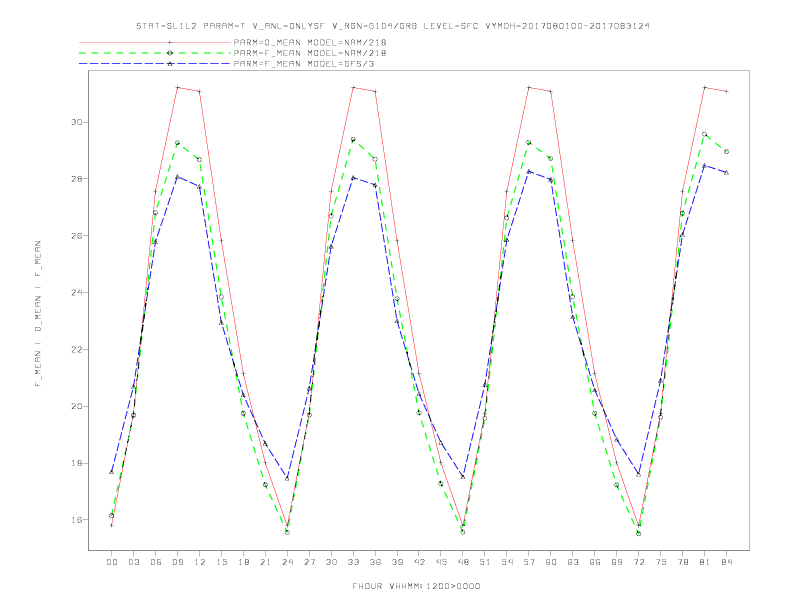Screen dimensions: 792x612
Task: Click x-axis tick label 54
Action: (x=507, y=562)
